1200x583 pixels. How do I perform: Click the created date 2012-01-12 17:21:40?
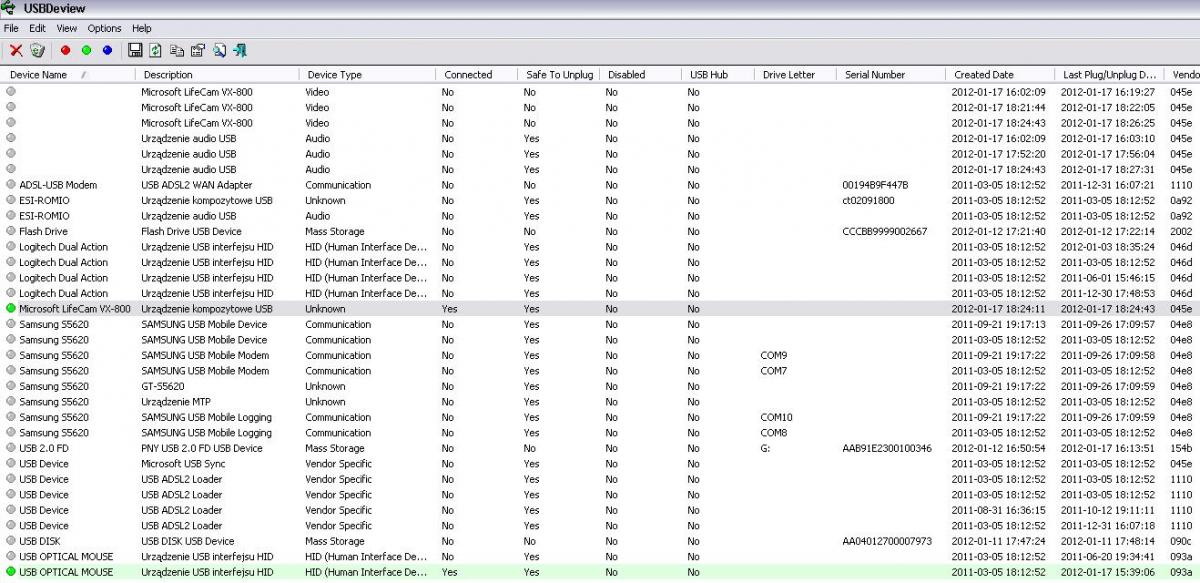coord(999,231)
